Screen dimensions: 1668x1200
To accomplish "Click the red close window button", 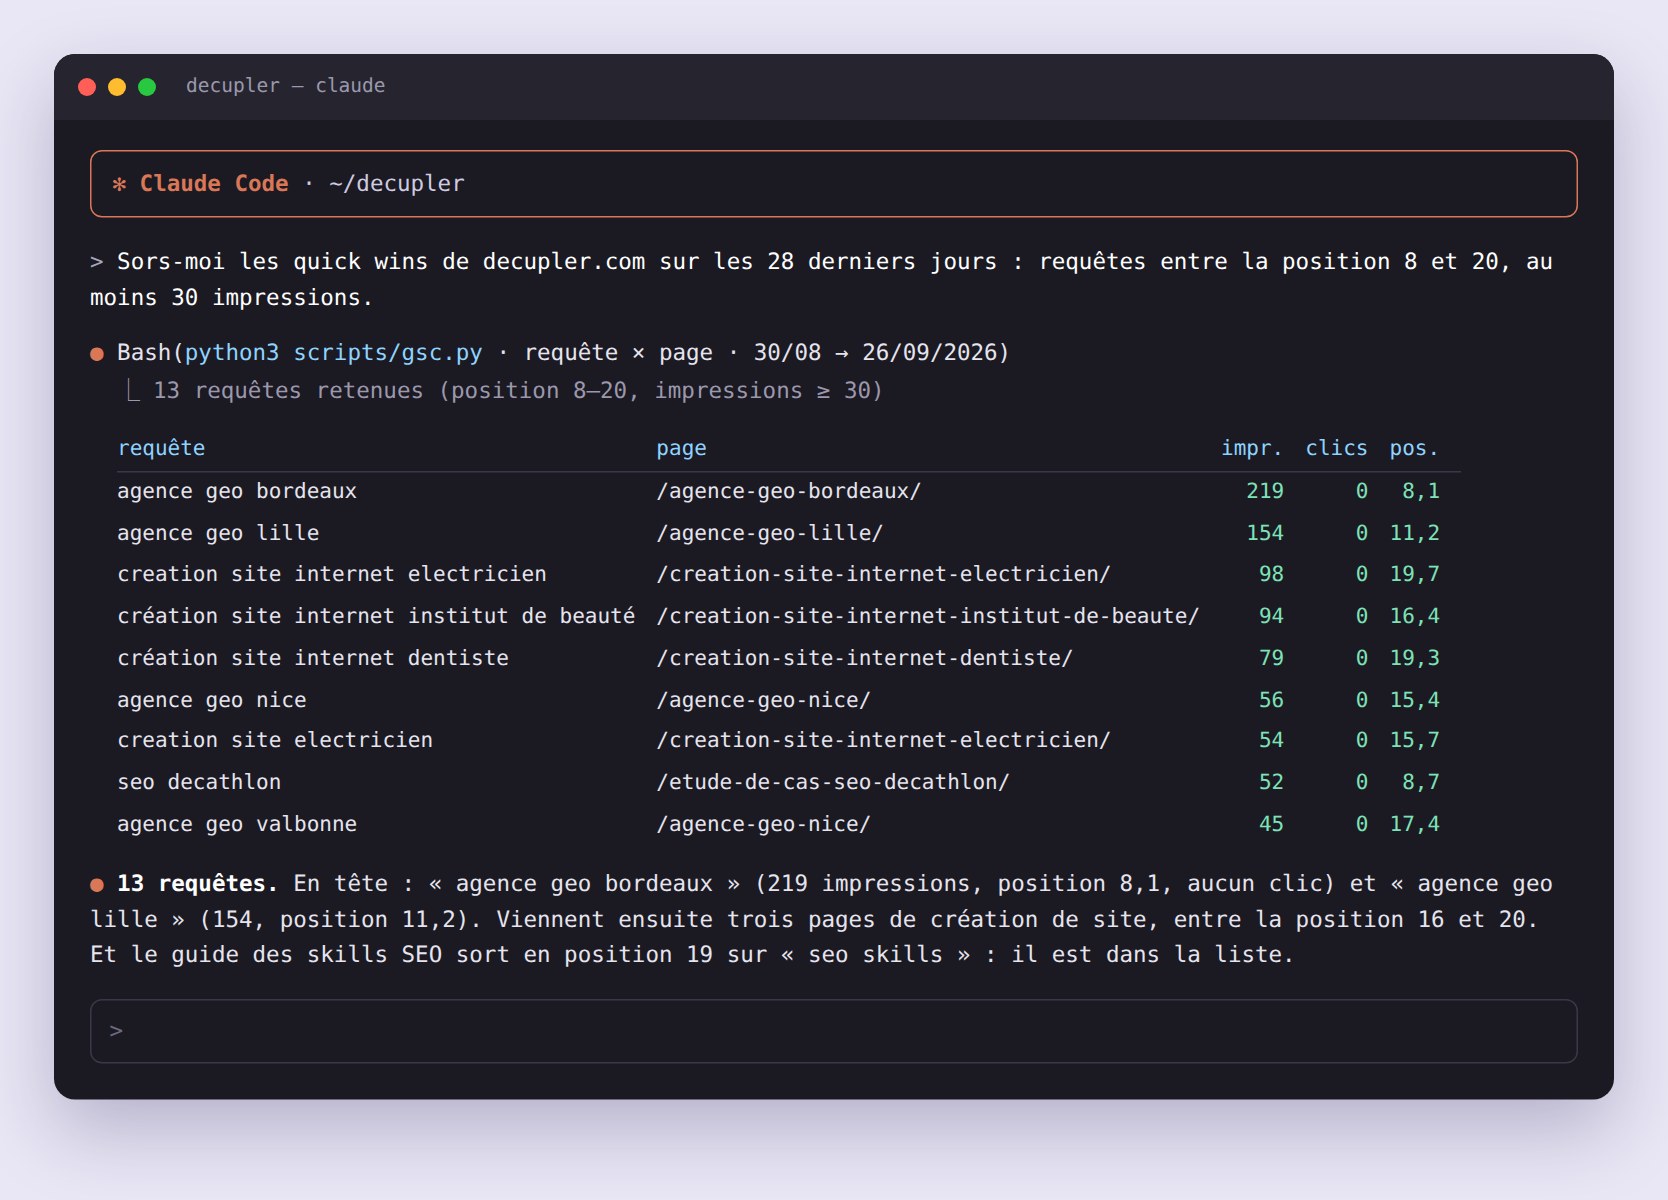I will [87, 87].
